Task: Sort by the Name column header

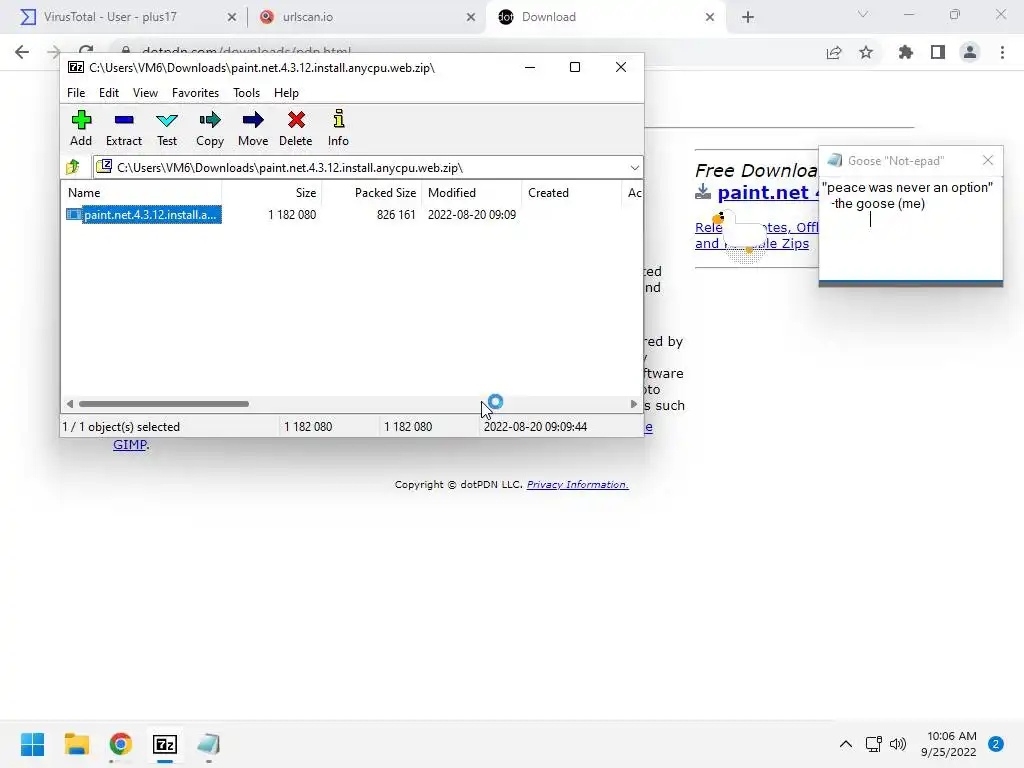Action: tap(142, 193)
